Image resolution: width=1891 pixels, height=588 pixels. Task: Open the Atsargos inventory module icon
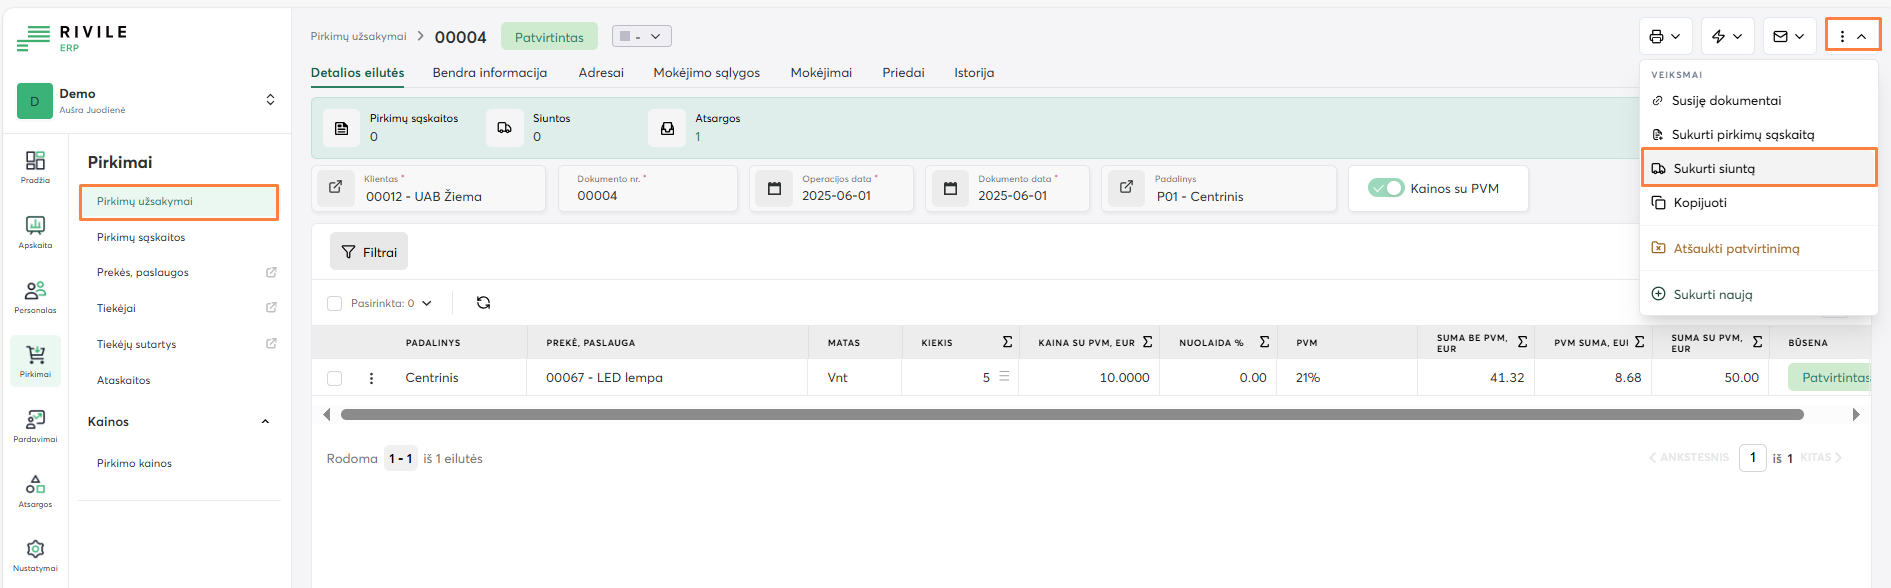point(35,489)
